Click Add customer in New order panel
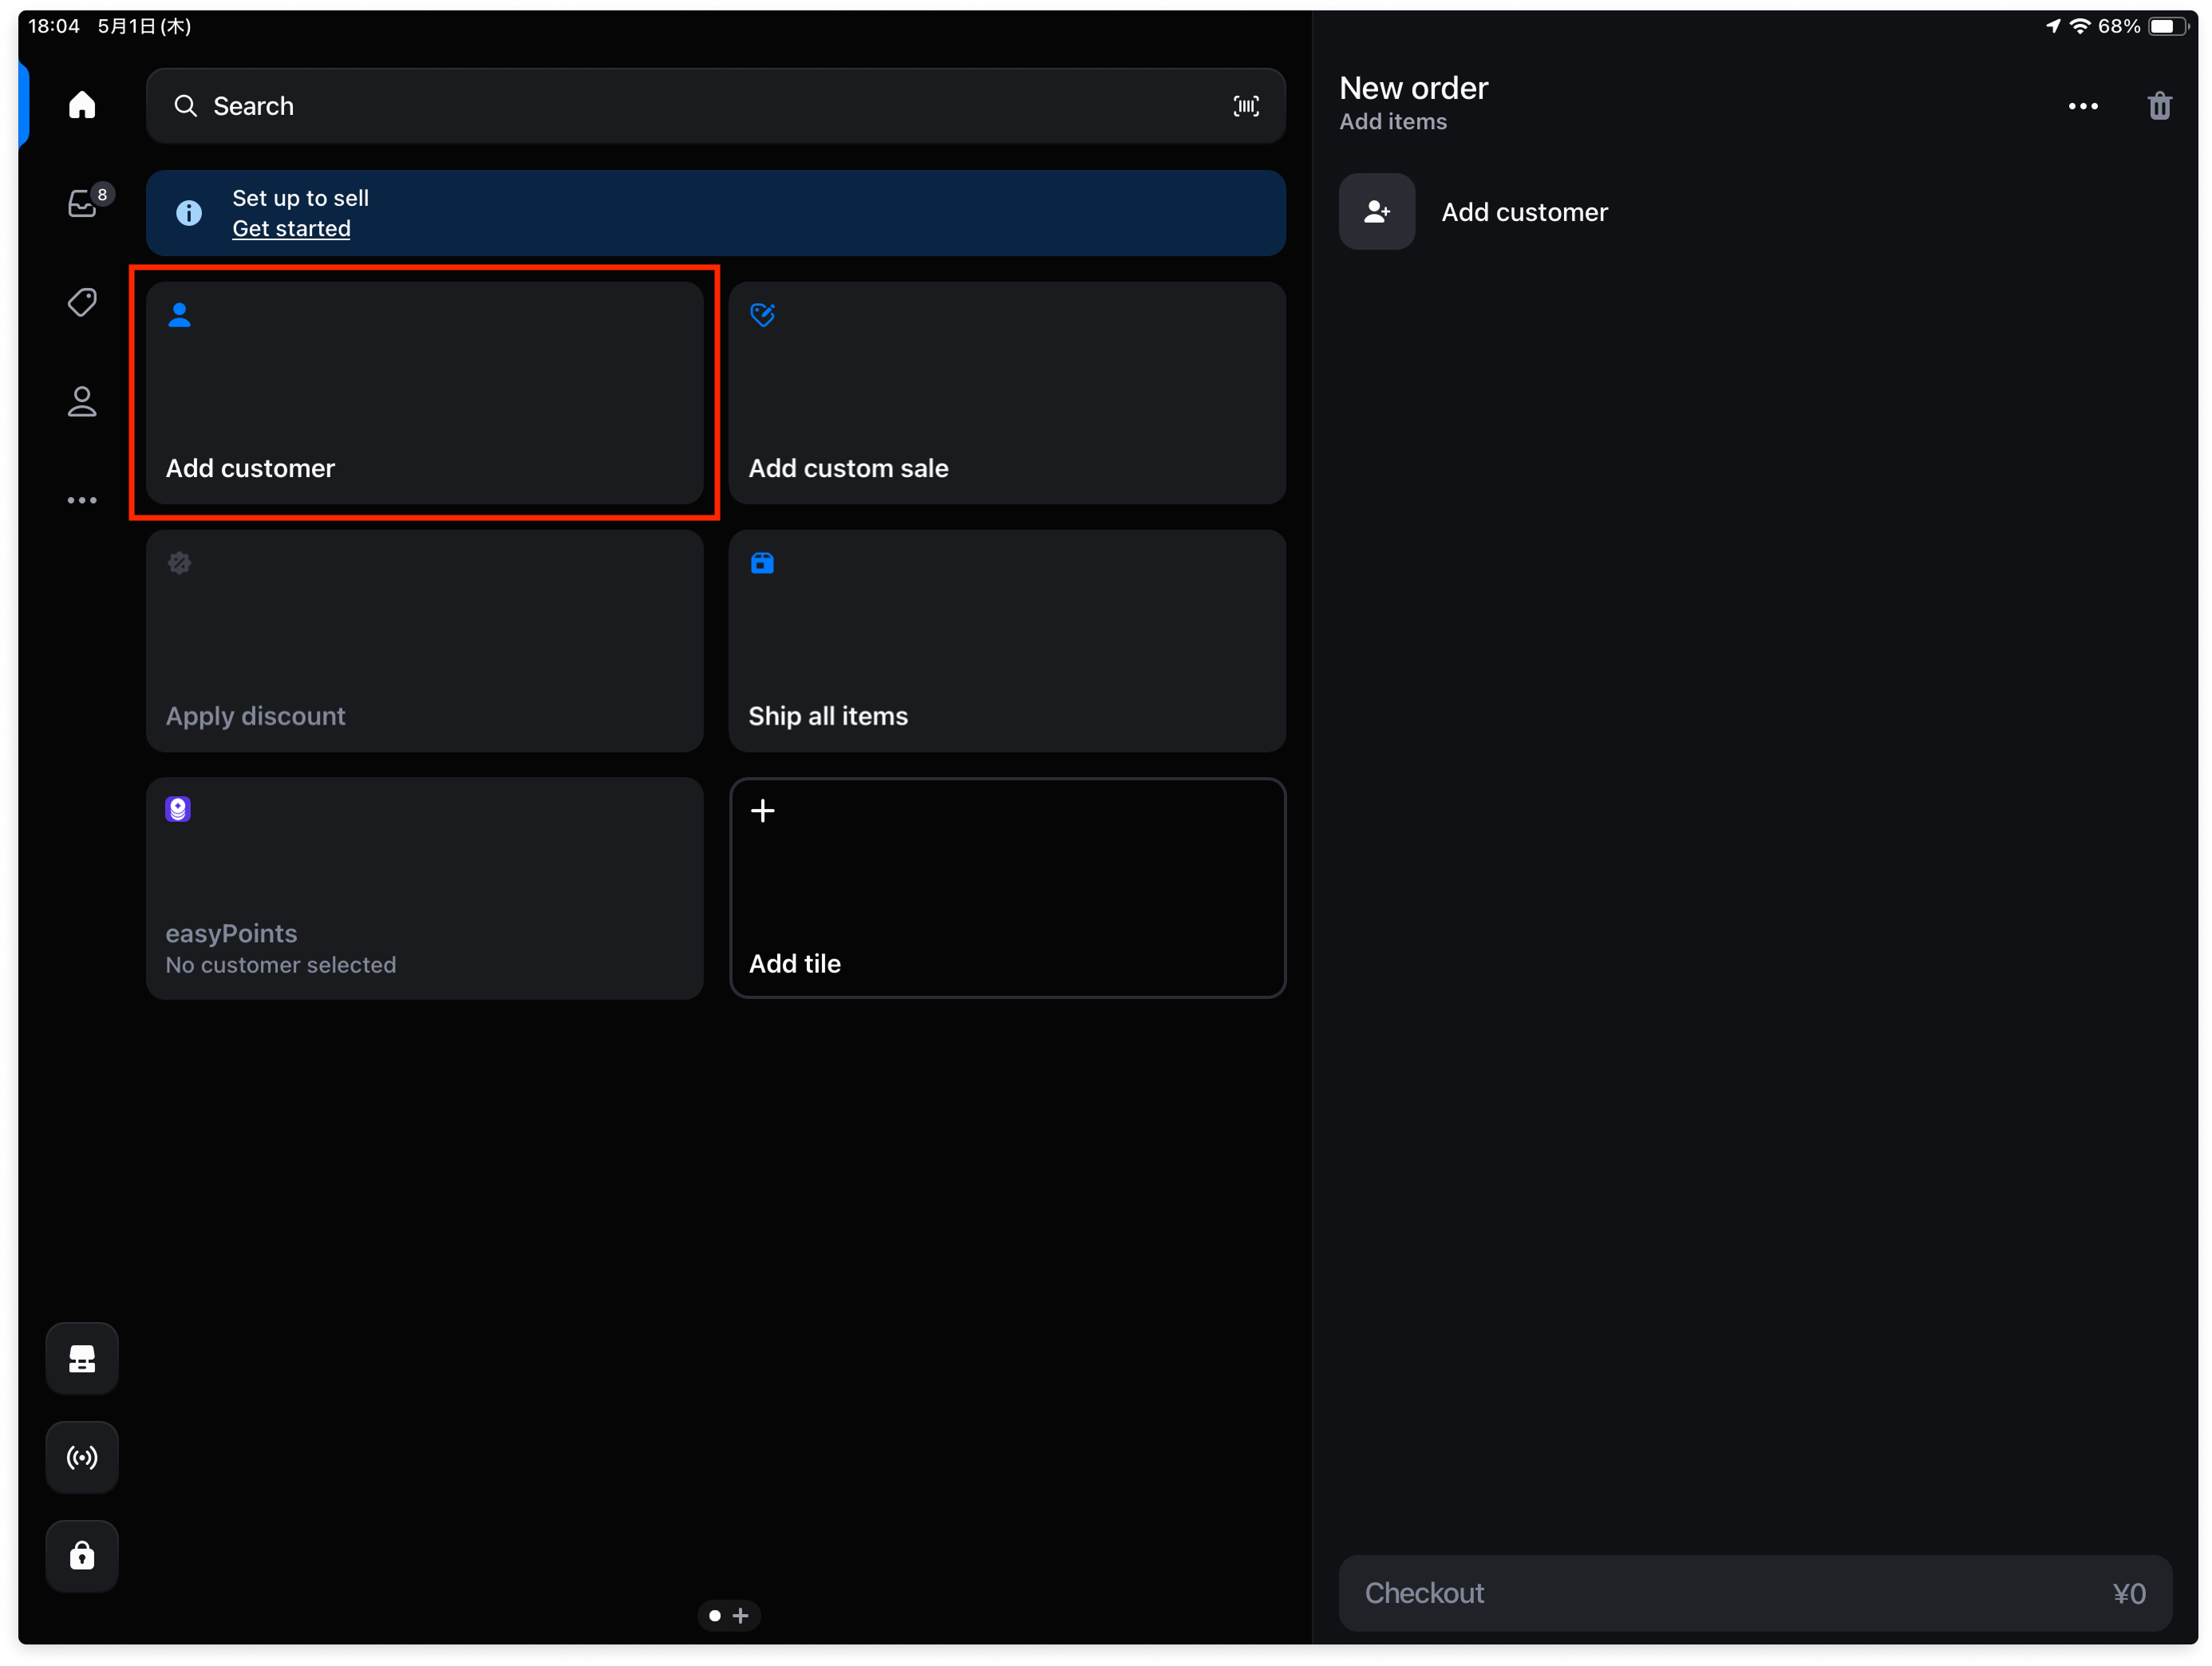This screenshot has width=2212, height=1666. [x=1525, y=212]
